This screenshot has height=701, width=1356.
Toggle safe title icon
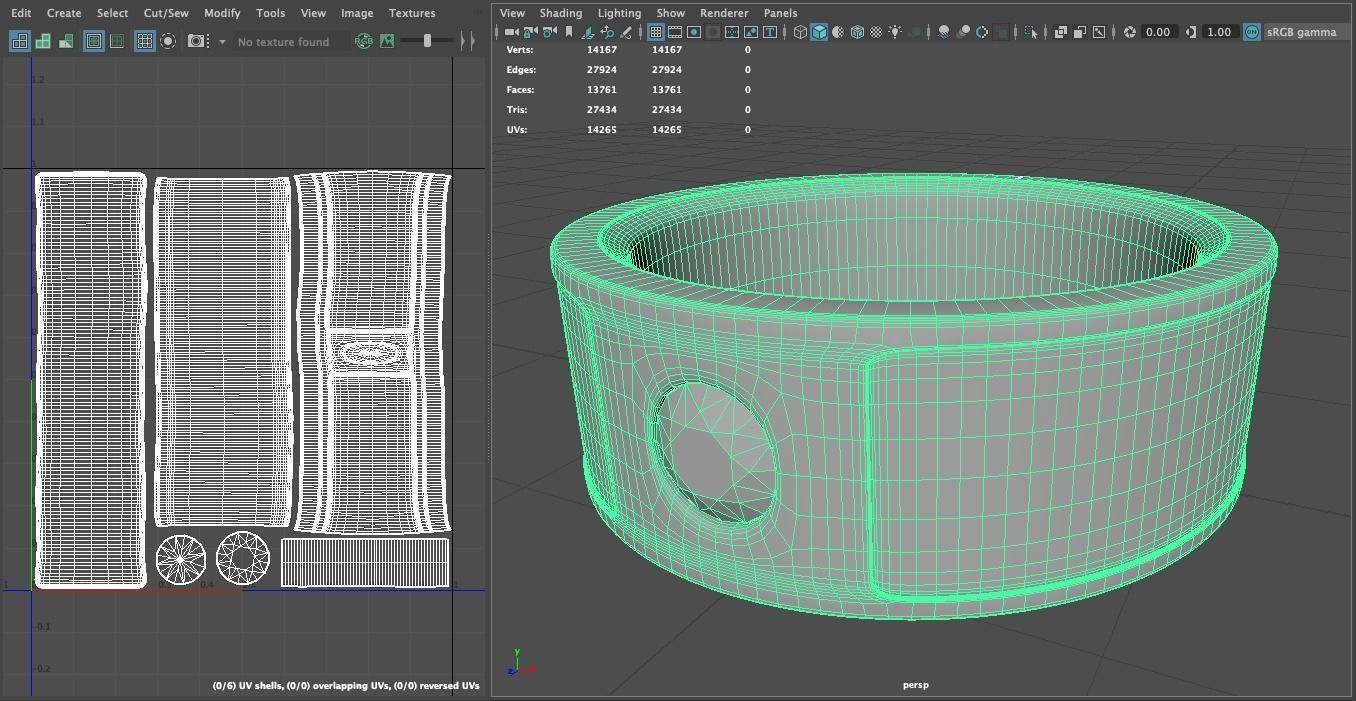(x=770, y=32)
